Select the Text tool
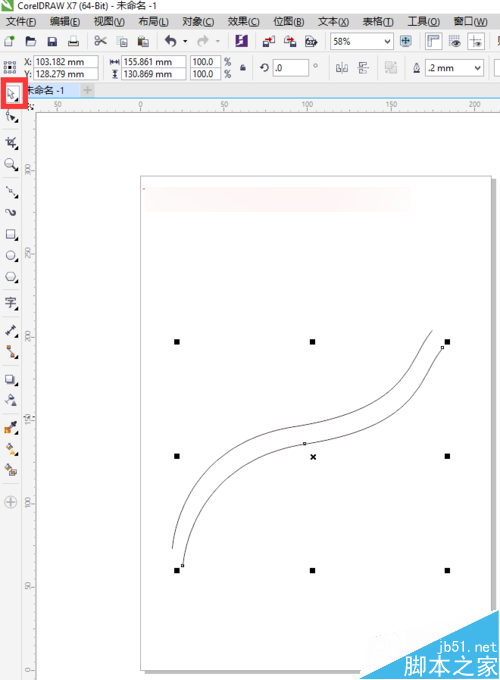 (x=11, y=303)
